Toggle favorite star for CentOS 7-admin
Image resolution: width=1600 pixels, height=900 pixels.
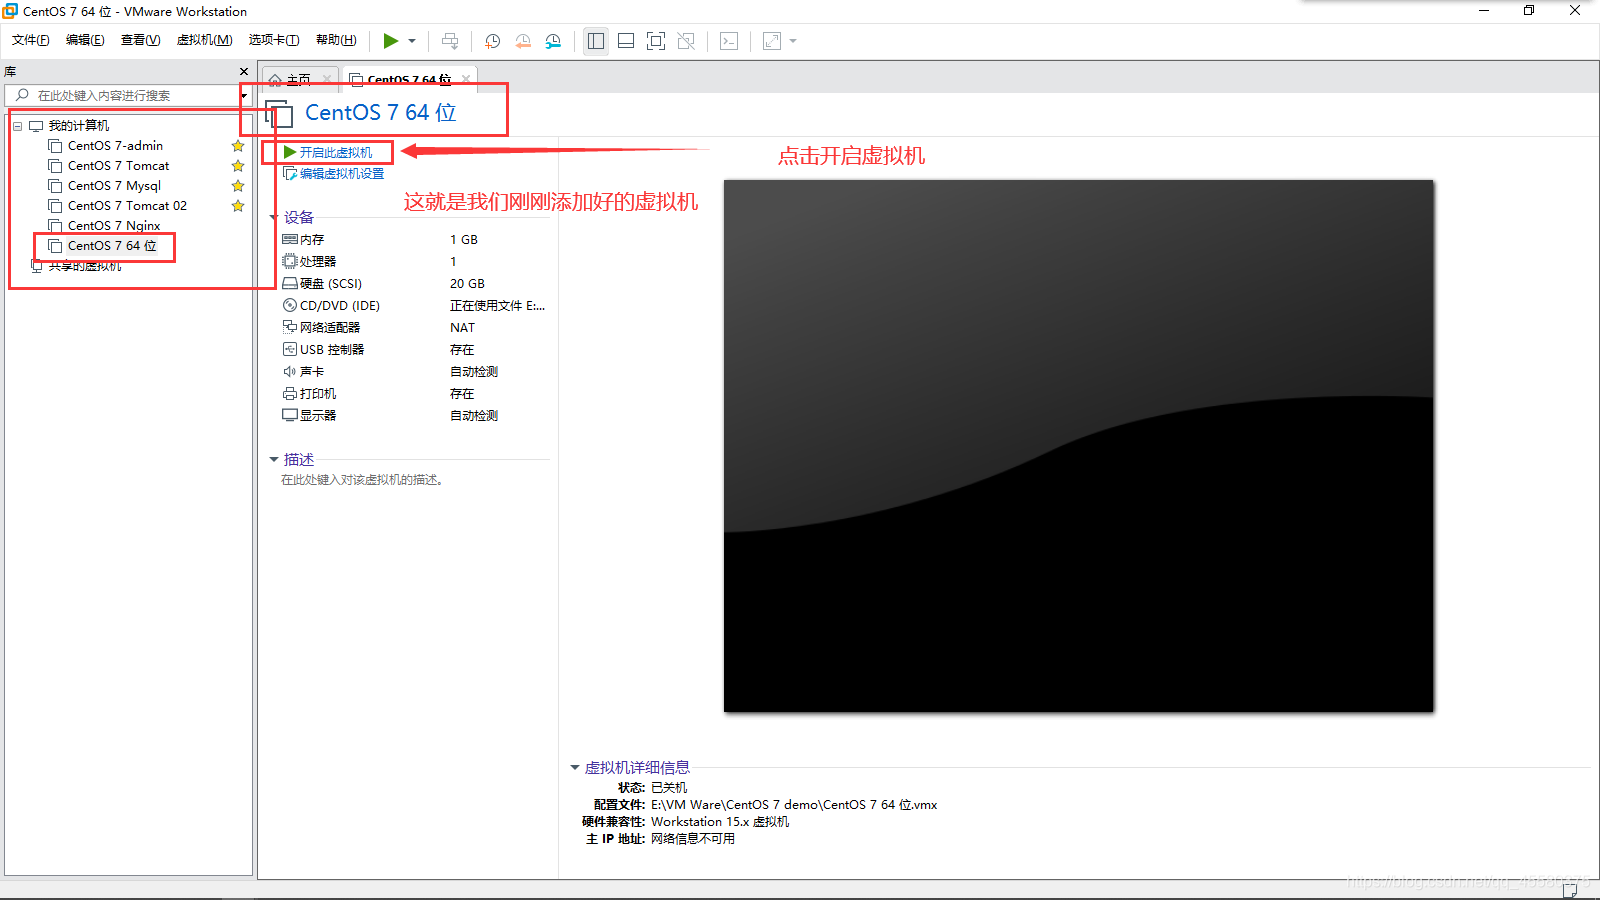(x=238, y=146)
